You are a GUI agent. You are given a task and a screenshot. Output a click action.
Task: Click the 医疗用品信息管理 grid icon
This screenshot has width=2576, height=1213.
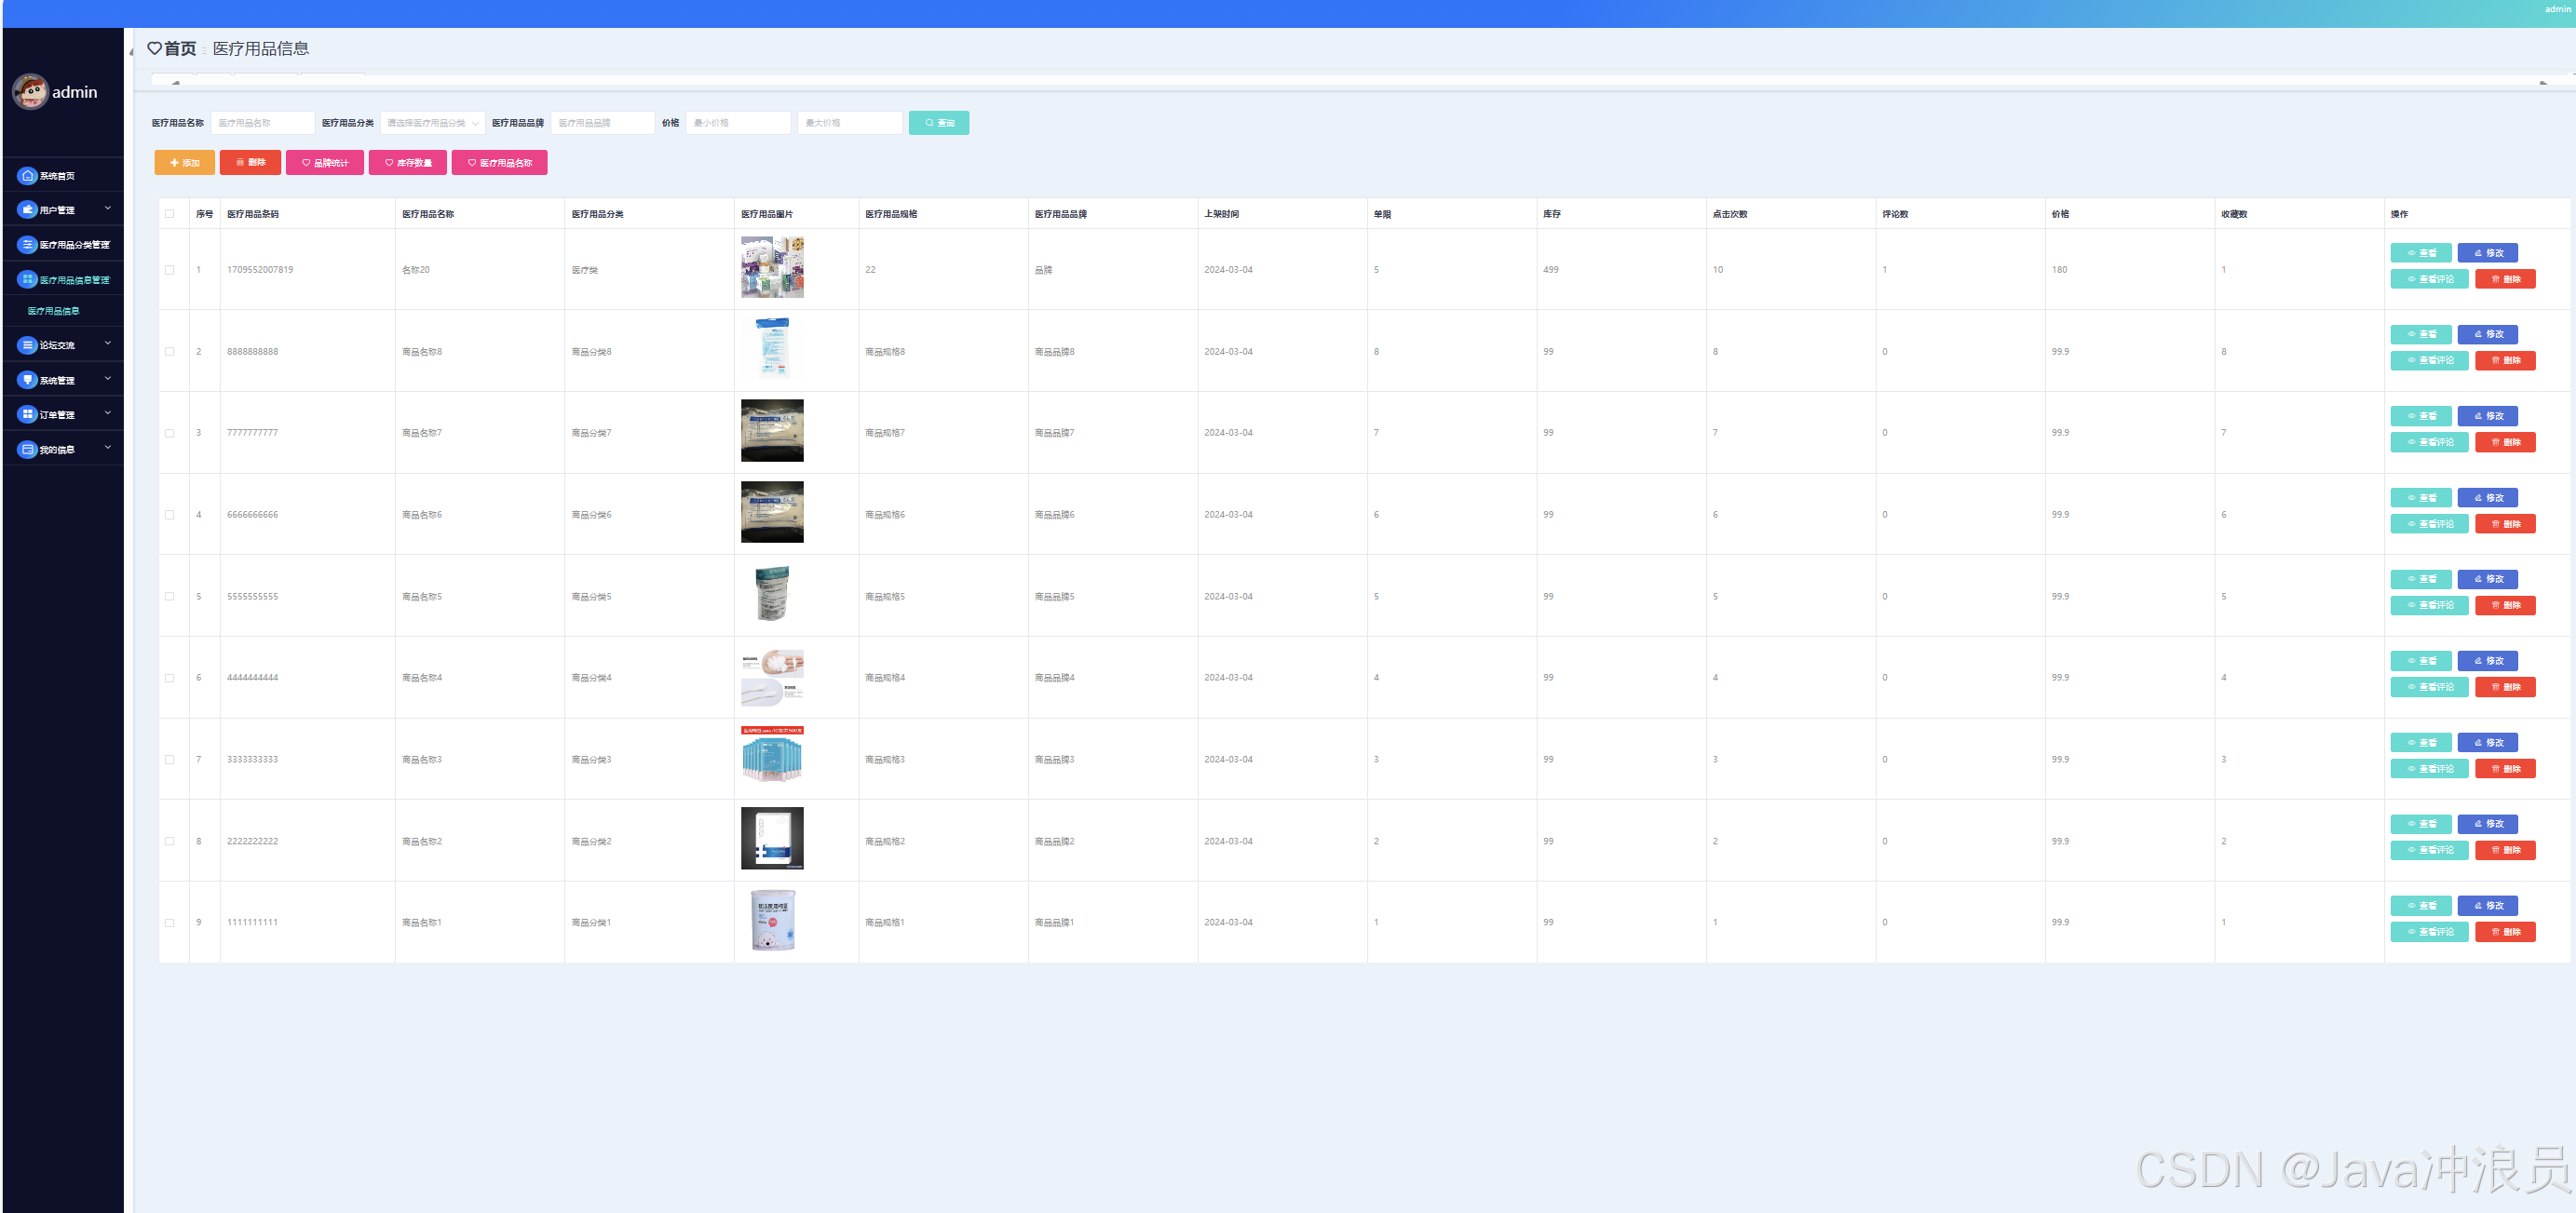point(27,280)
